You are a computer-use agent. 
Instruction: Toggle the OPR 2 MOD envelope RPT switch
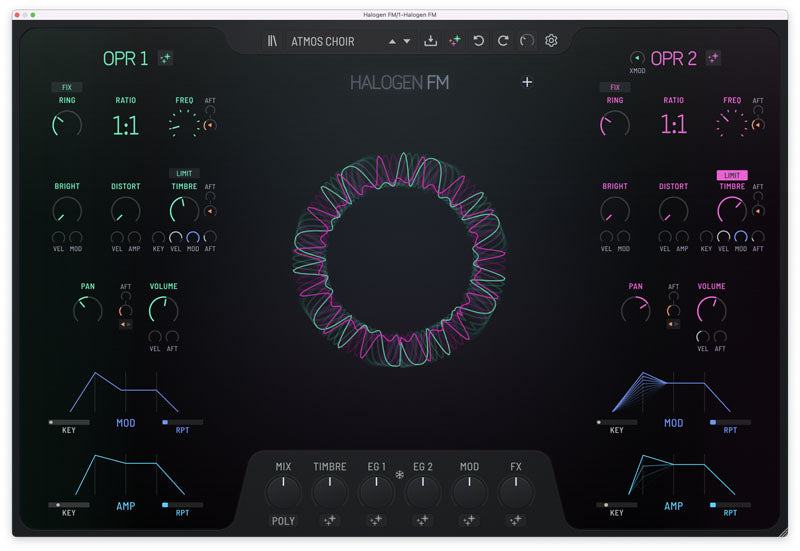point(730,422)
